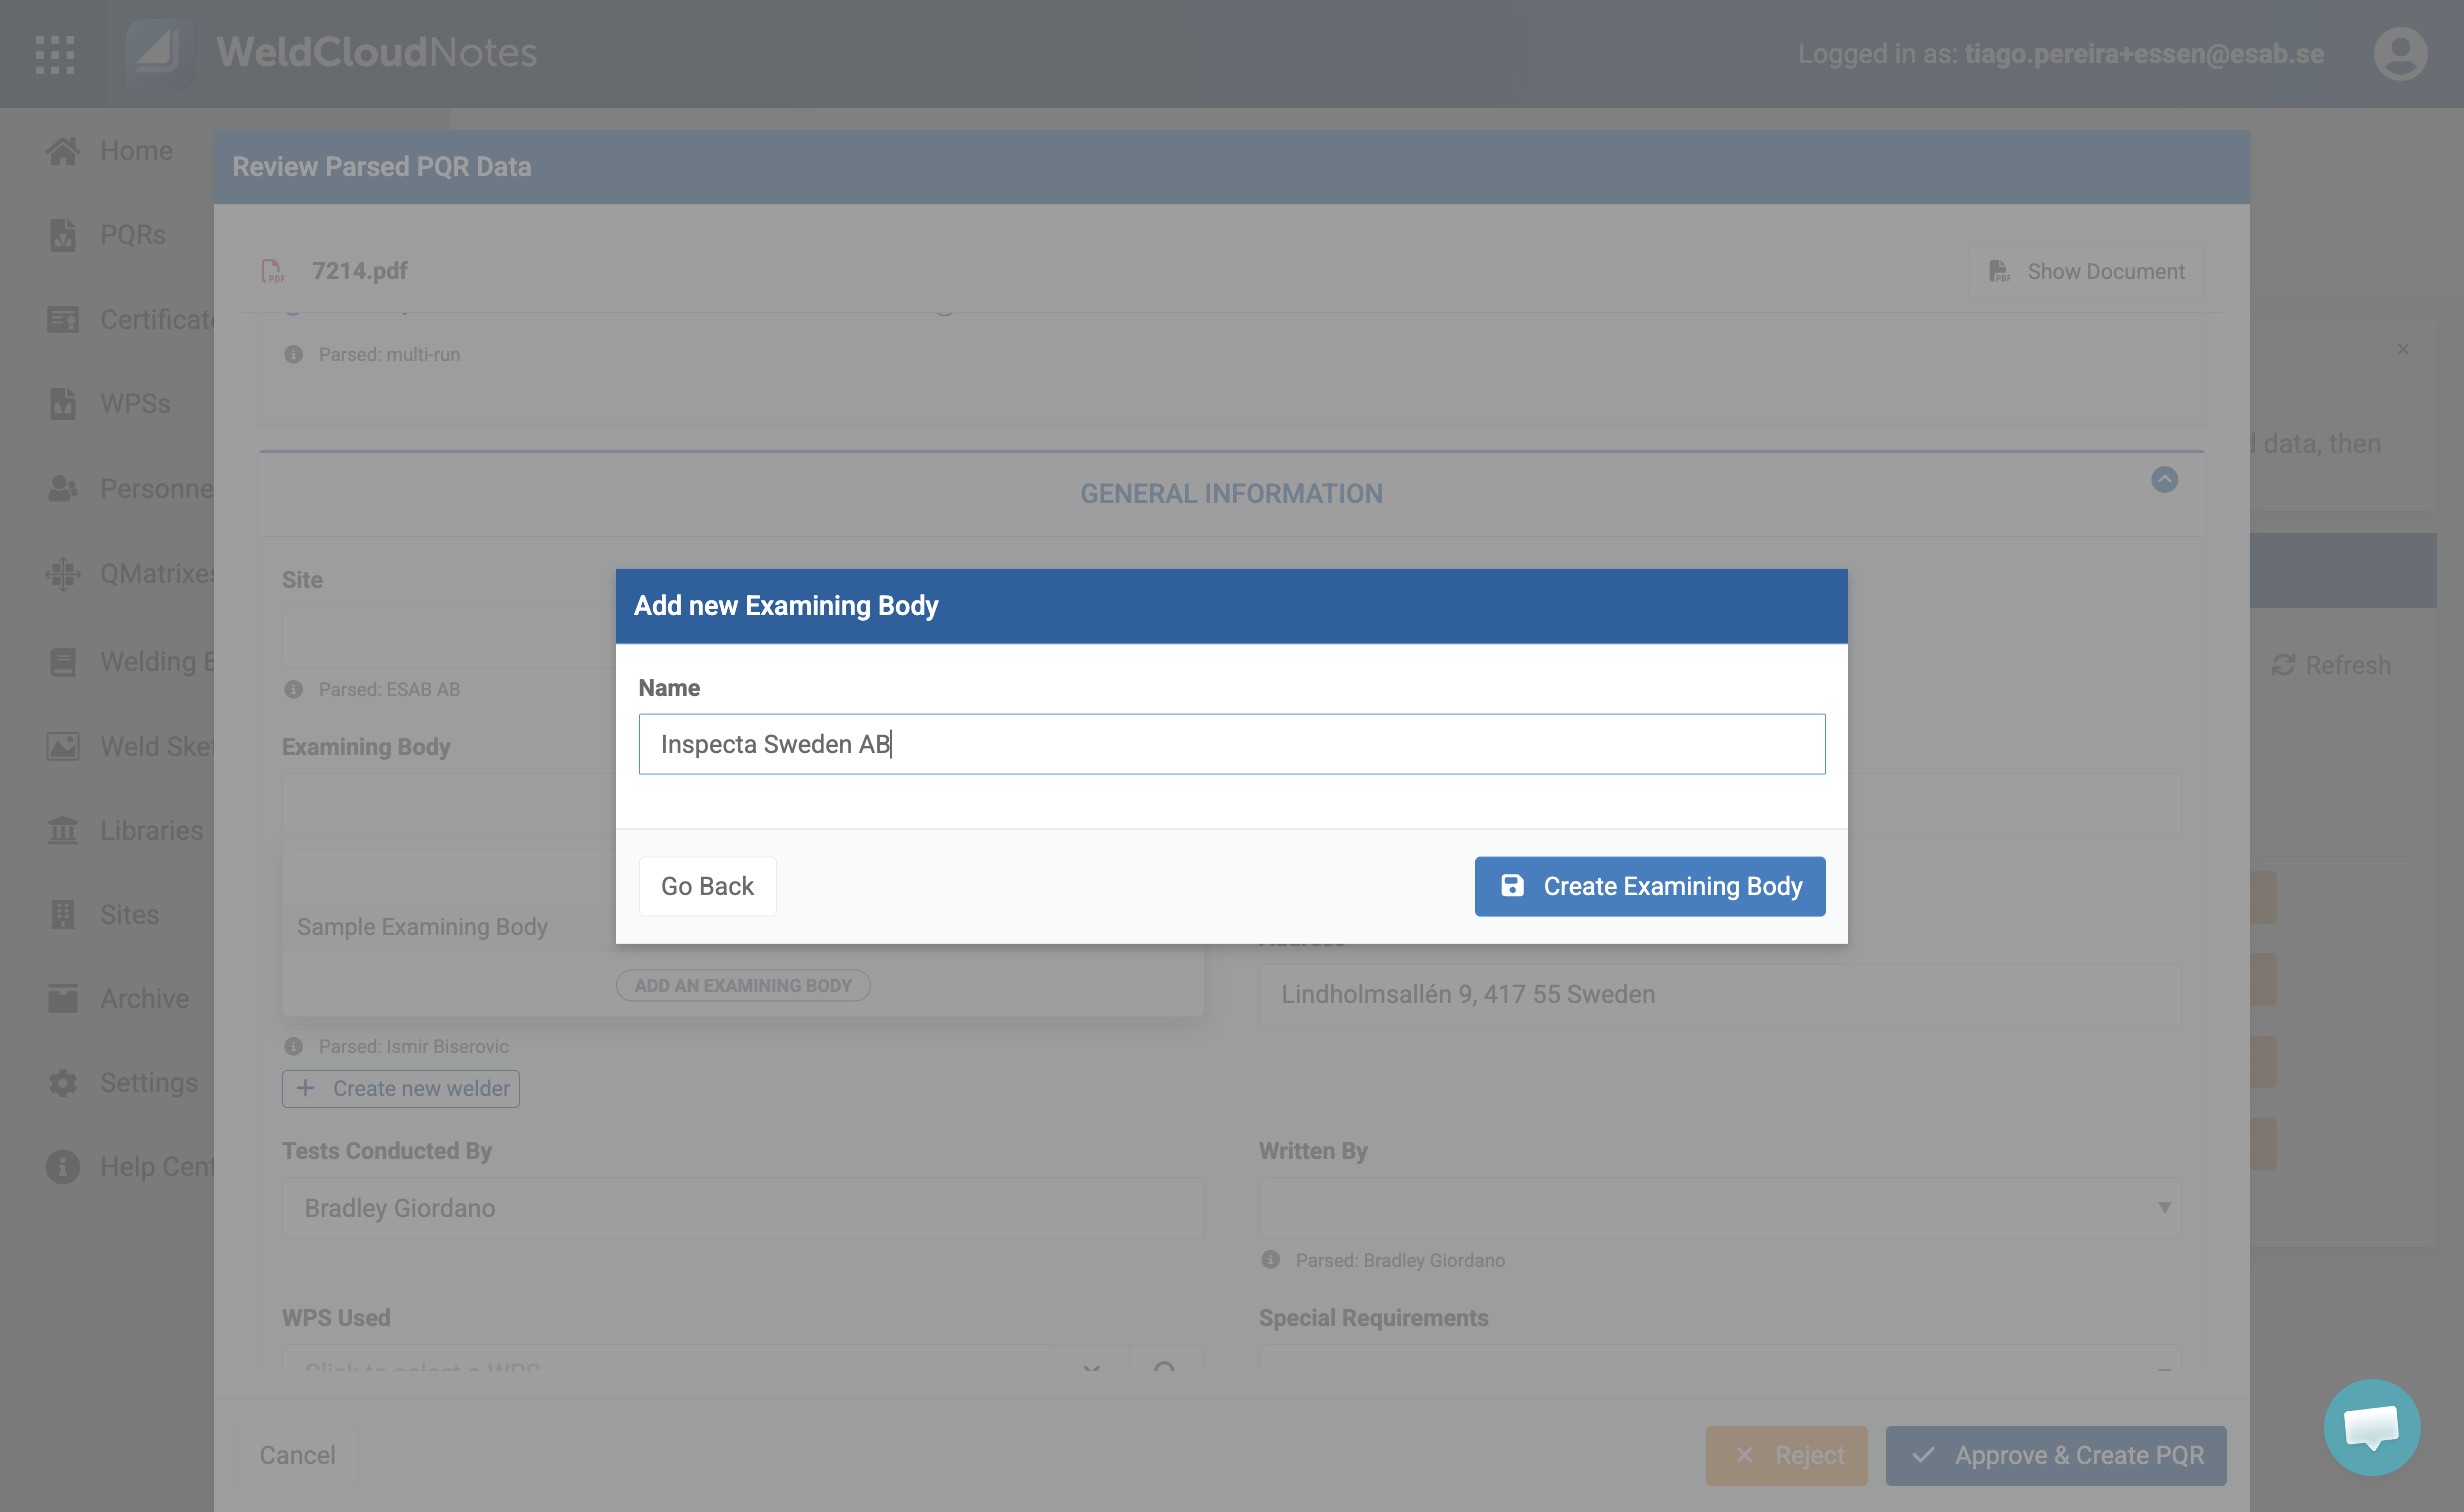Click the Weld Sketch image icon
The image size is (2464, 1512).
pos(62,747)
